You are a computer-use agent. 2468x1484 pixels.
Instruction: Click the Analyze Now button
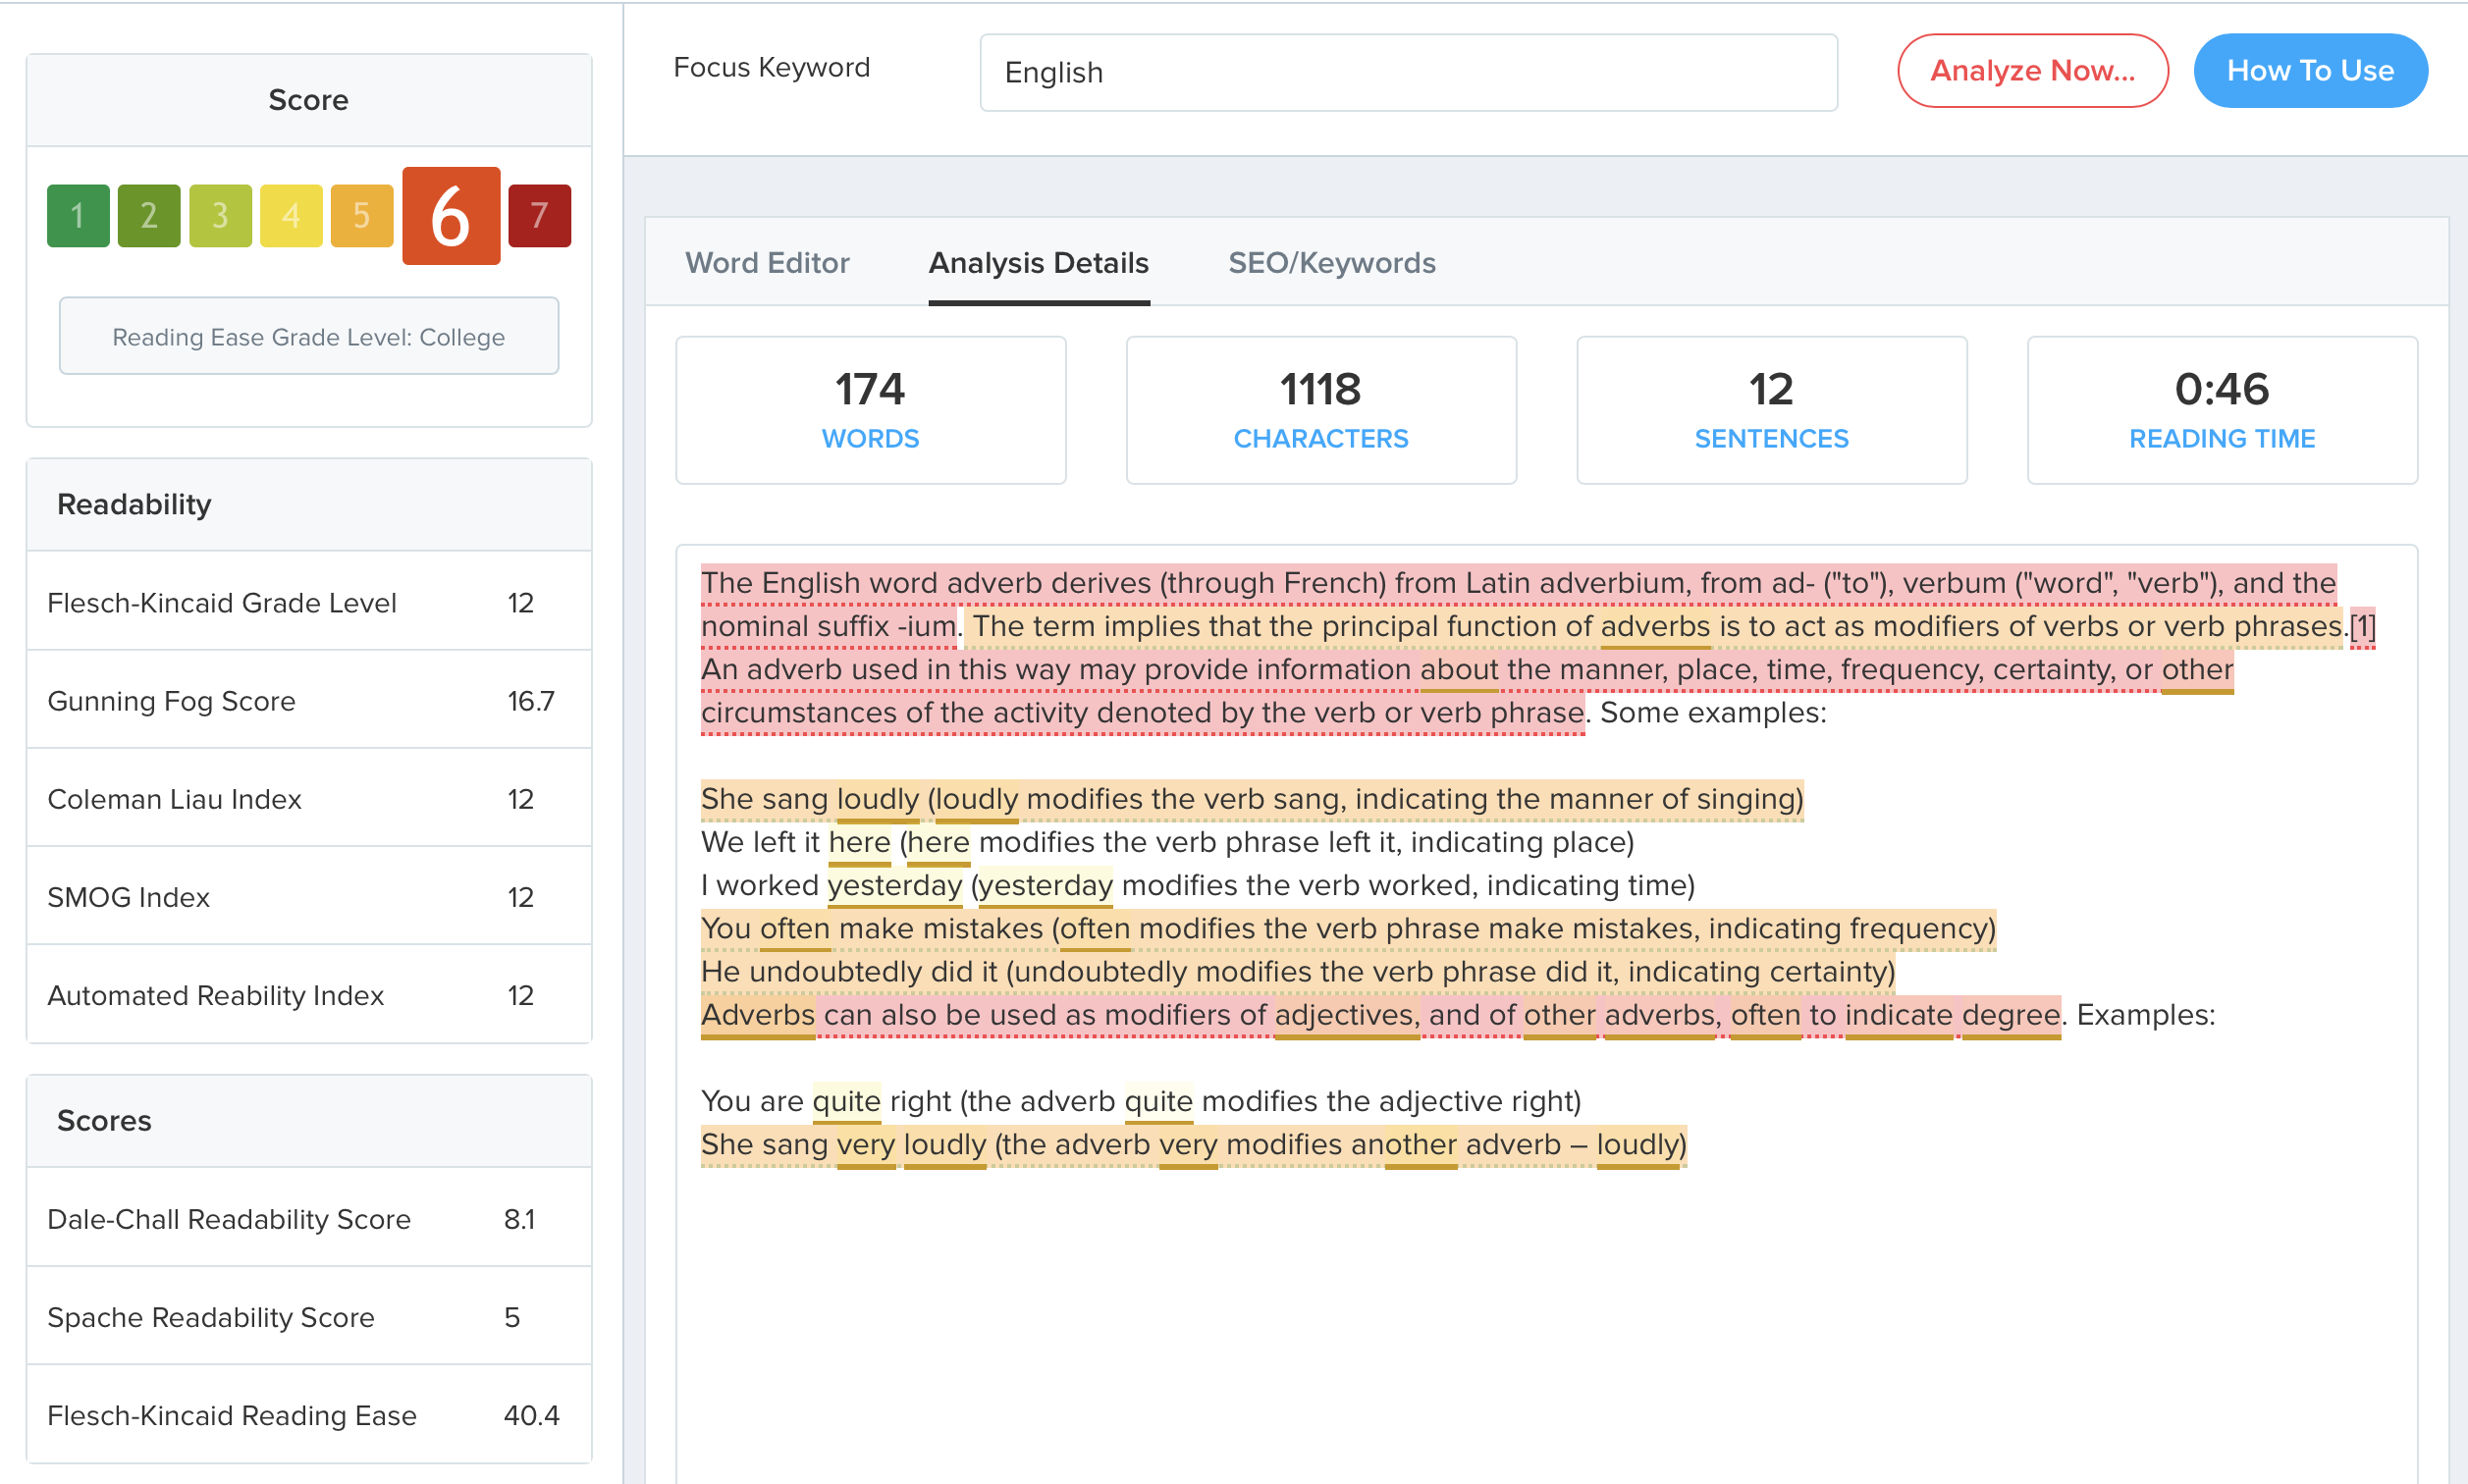tap(2032, 70)
